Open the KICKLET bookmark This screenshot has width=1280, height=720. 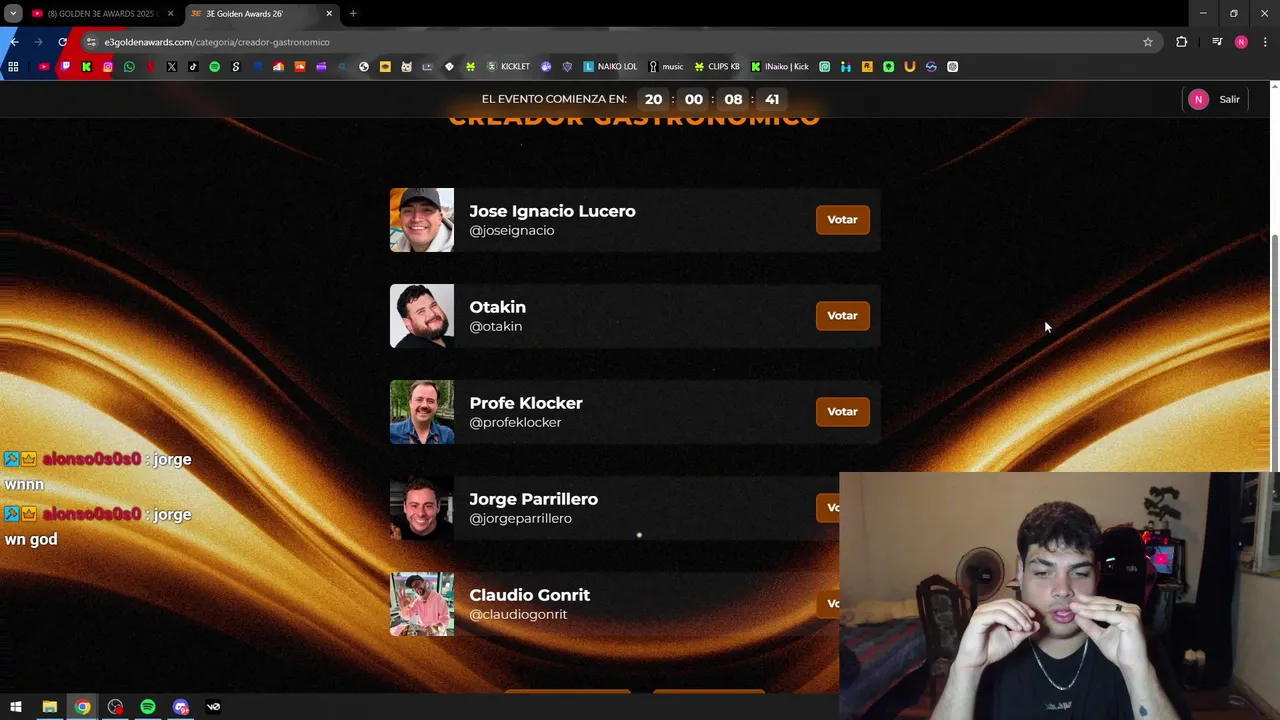507,67
